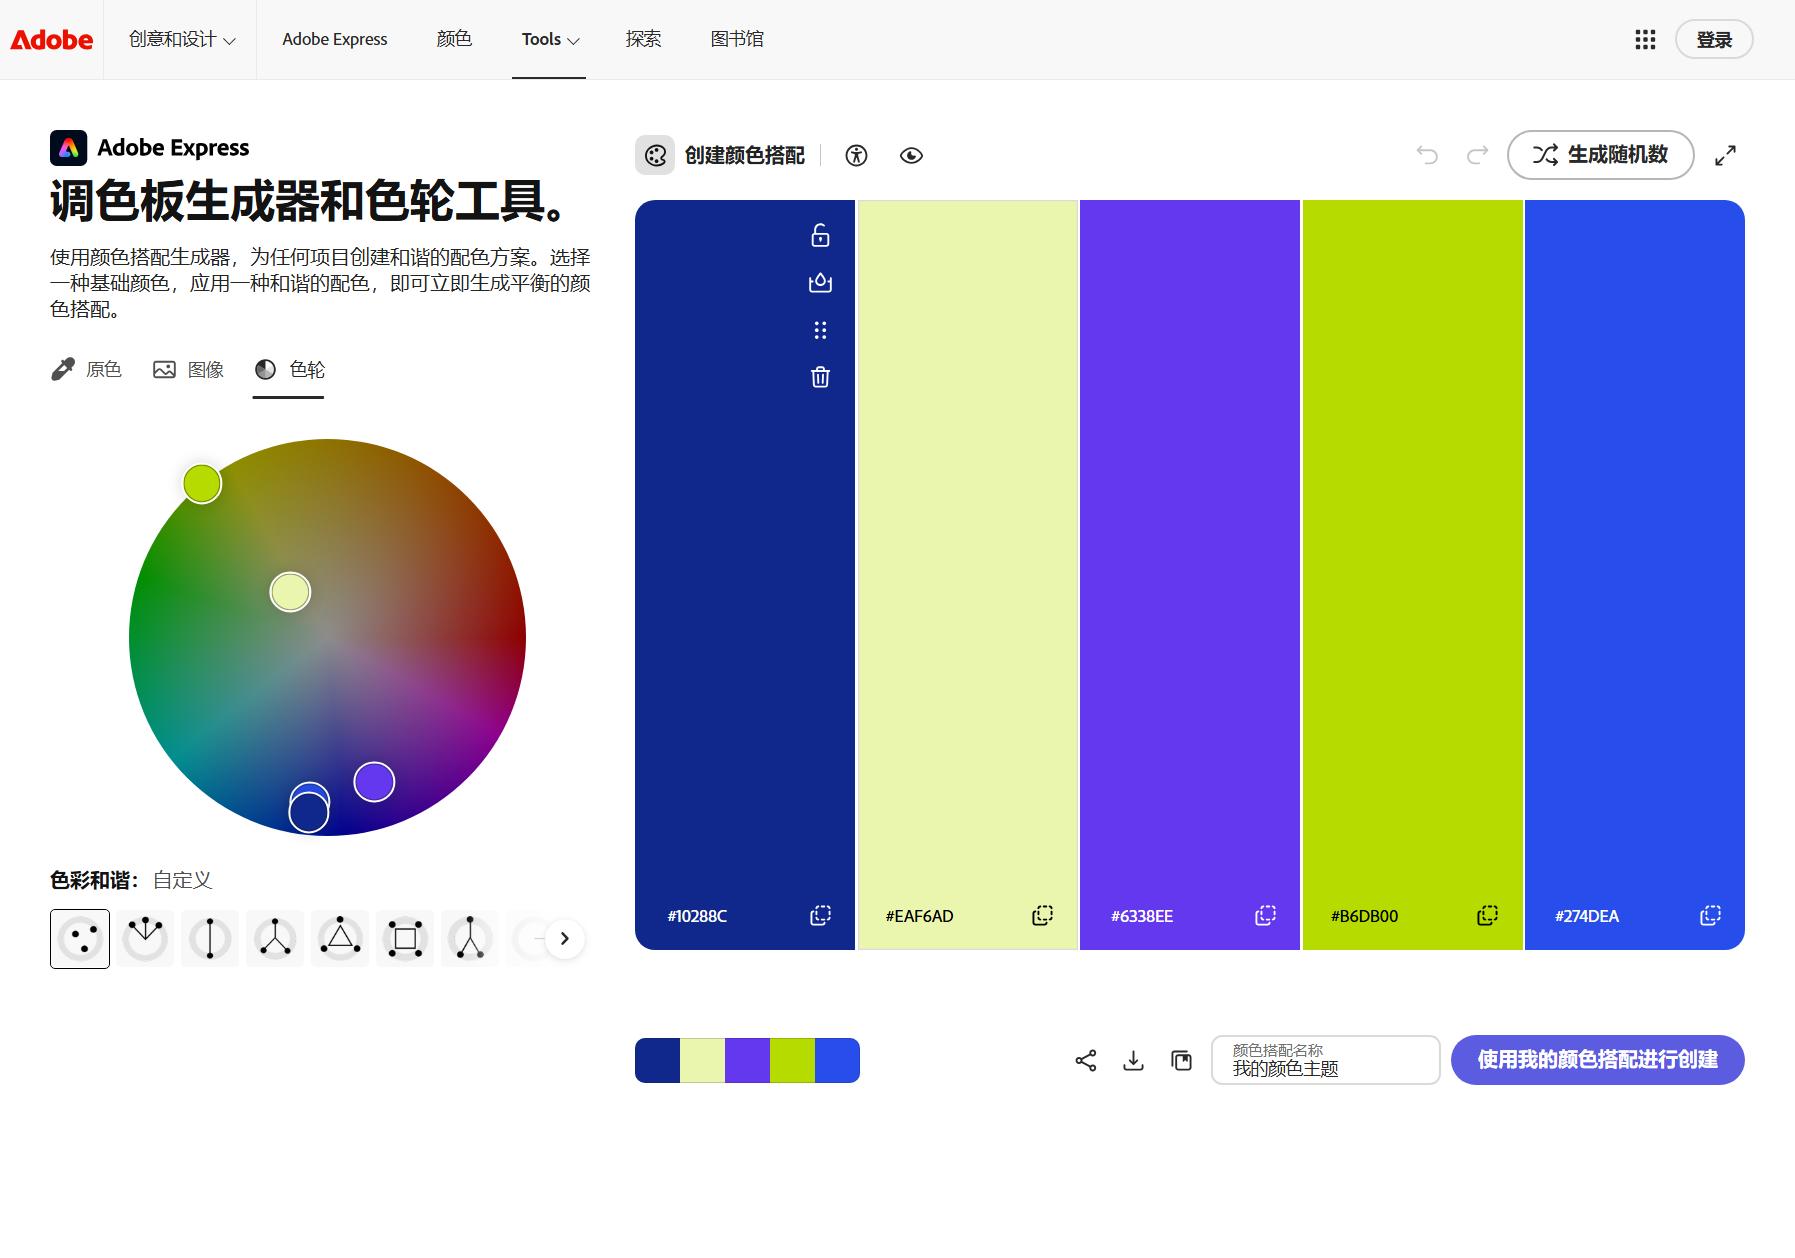Open the apps grid icon
The width and height of the screenshot is (1795, 1258).
click(1645, 39)
